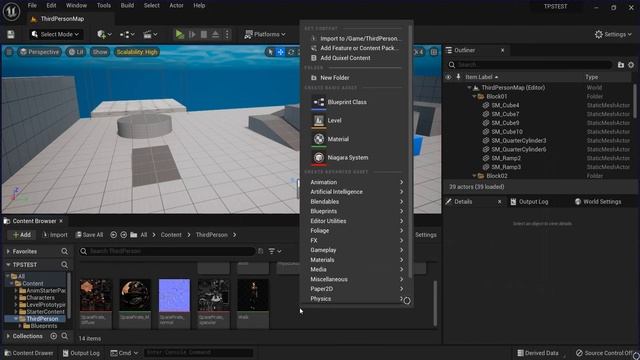
Task: Click the Add button in Content Browser
Action: [x=22, y=235]
